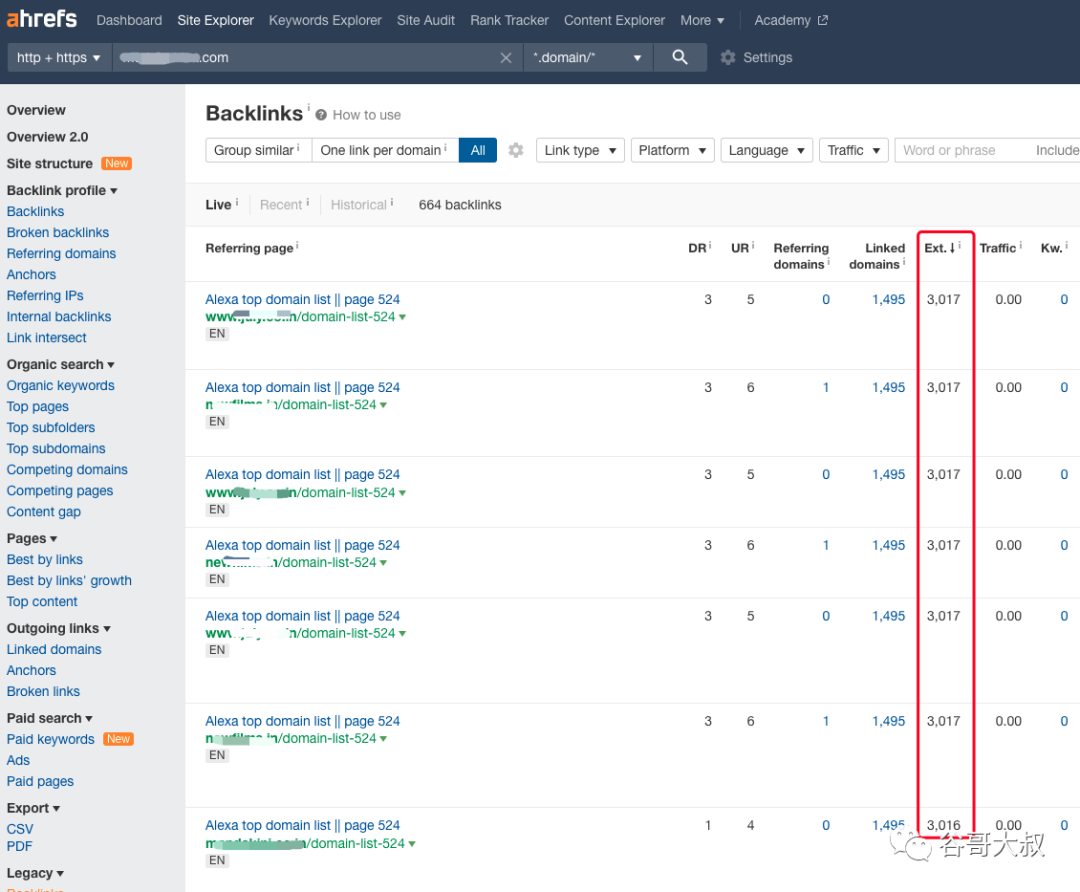Viewport: 1080px width, 892px height.
Task: Click the search magnifier button
Action: pos(680,57)
